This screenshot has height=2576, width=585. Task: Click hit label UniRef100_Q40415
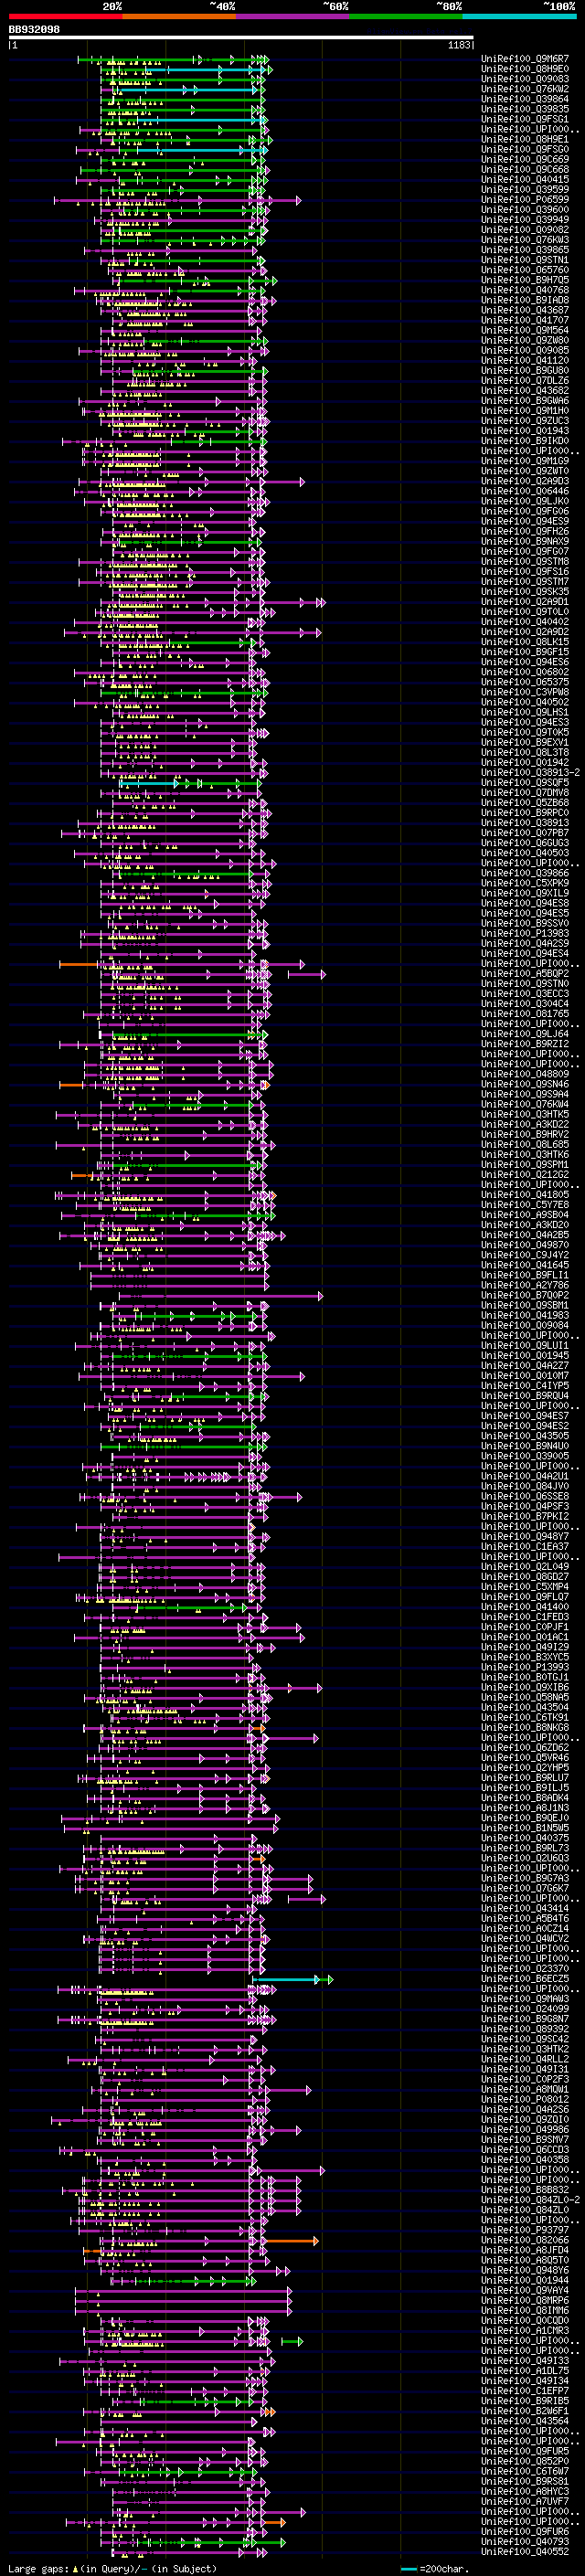tap(525, 180)
